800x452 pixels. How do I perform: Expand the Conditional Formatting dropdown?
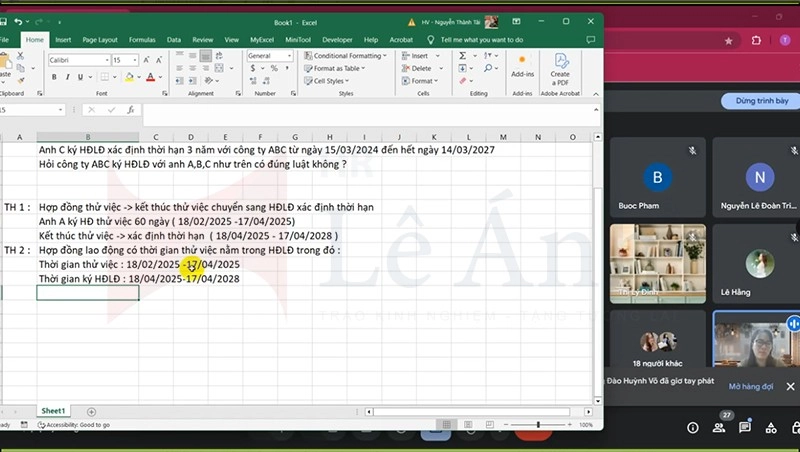(x=347, y=56)
